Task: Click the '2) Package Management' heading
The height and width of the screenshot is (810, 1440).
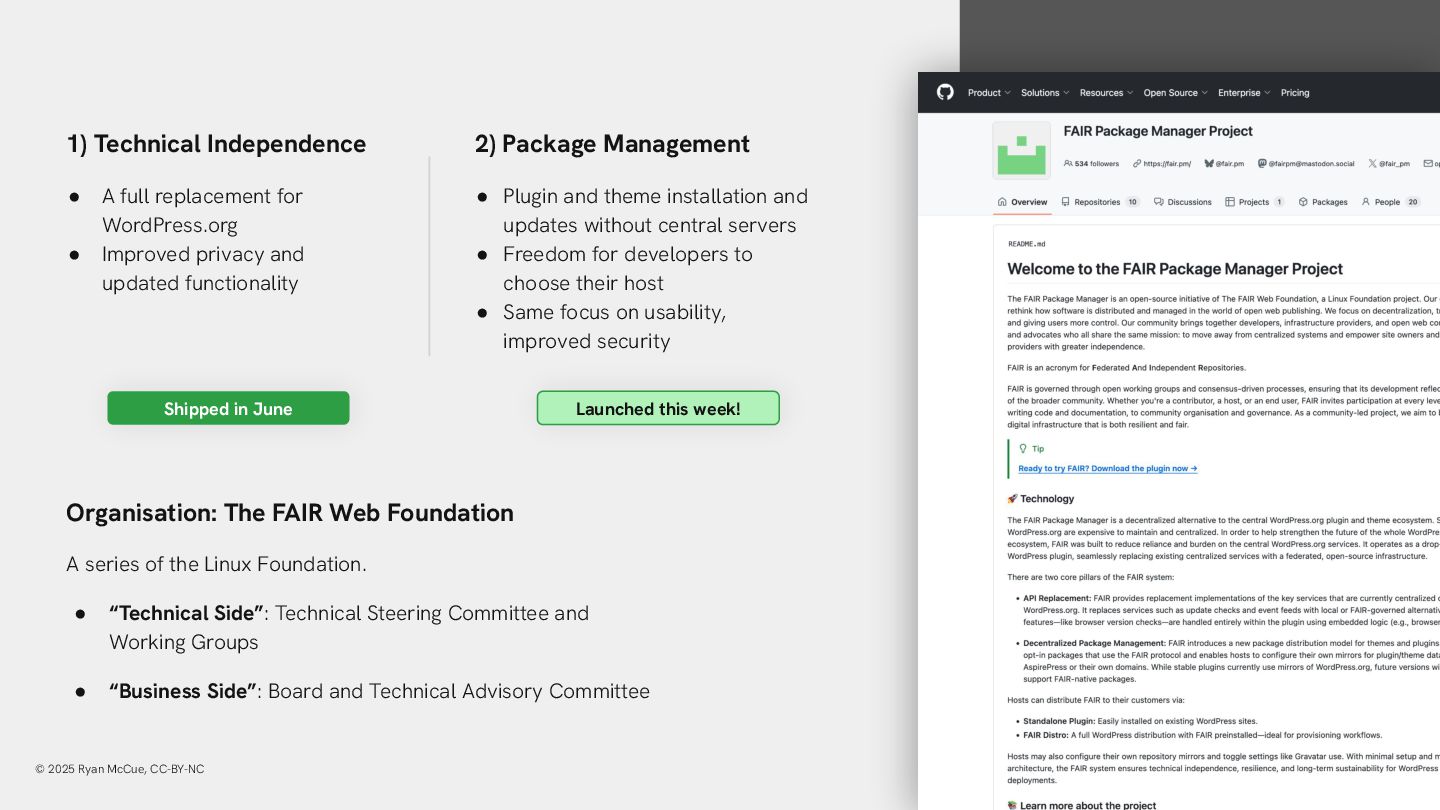Action: coord(612,144)
